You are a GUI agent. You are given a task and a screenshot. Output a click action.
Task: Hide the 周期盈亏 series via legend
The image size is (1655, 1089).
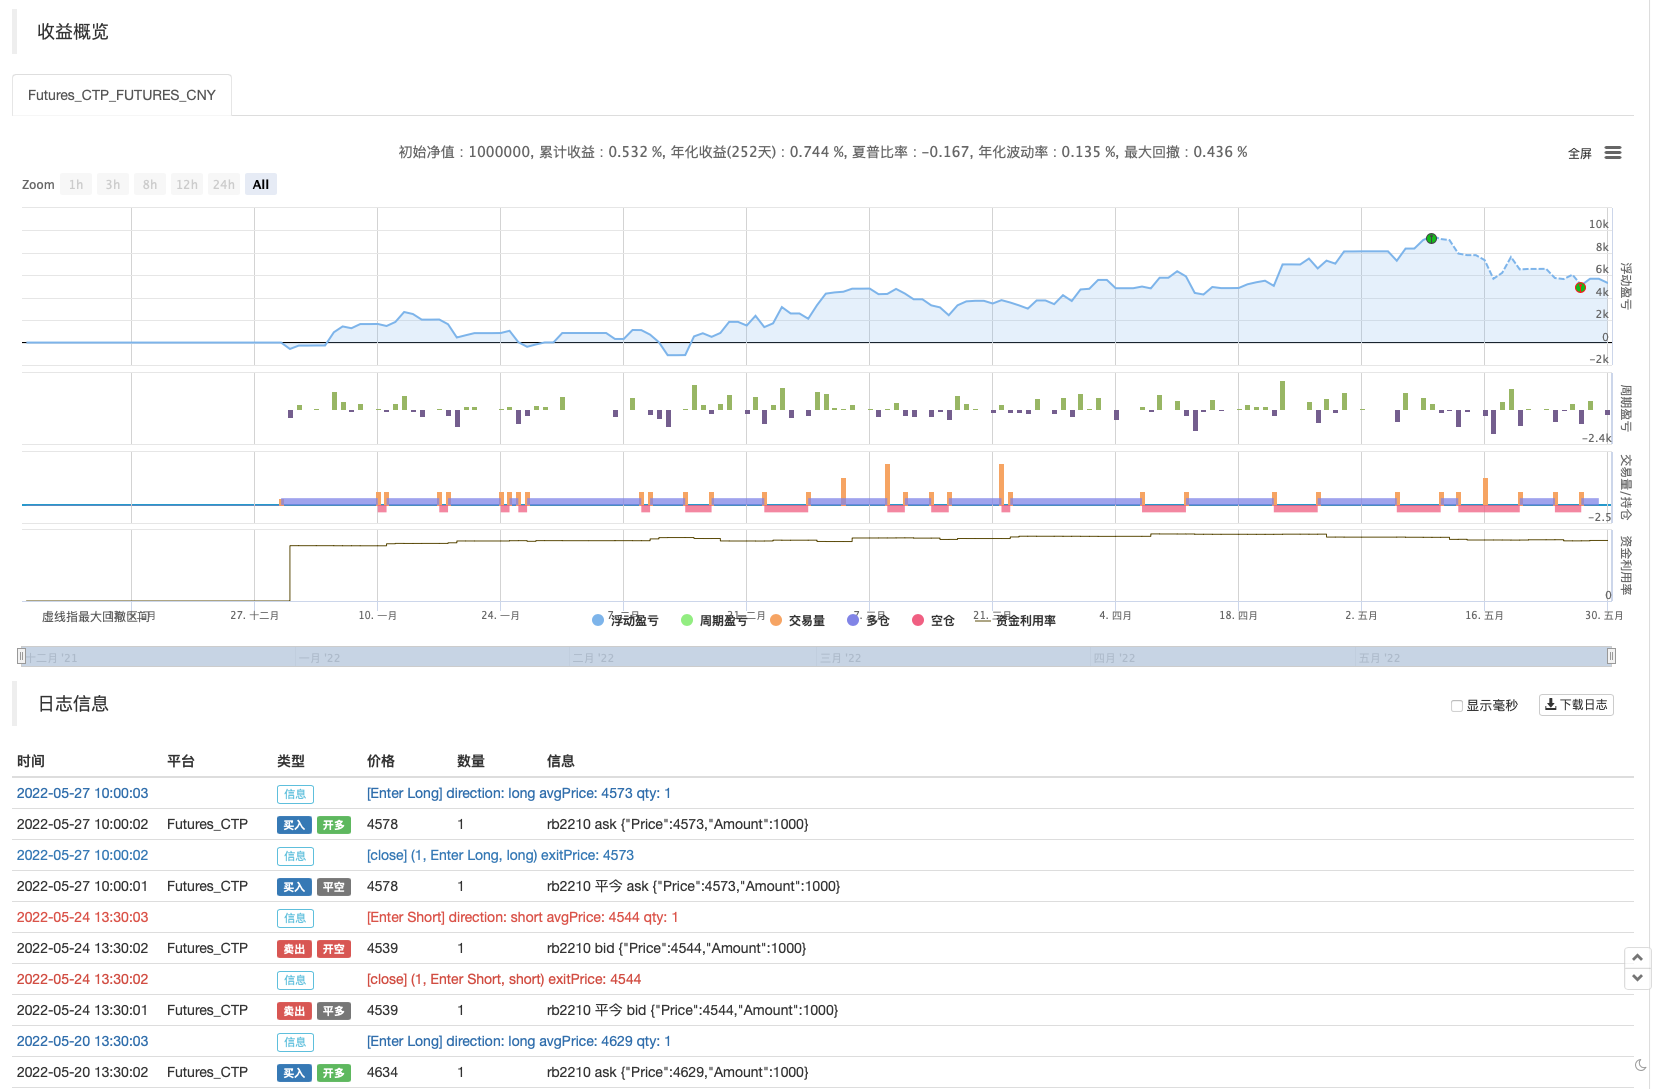point(714,621)
